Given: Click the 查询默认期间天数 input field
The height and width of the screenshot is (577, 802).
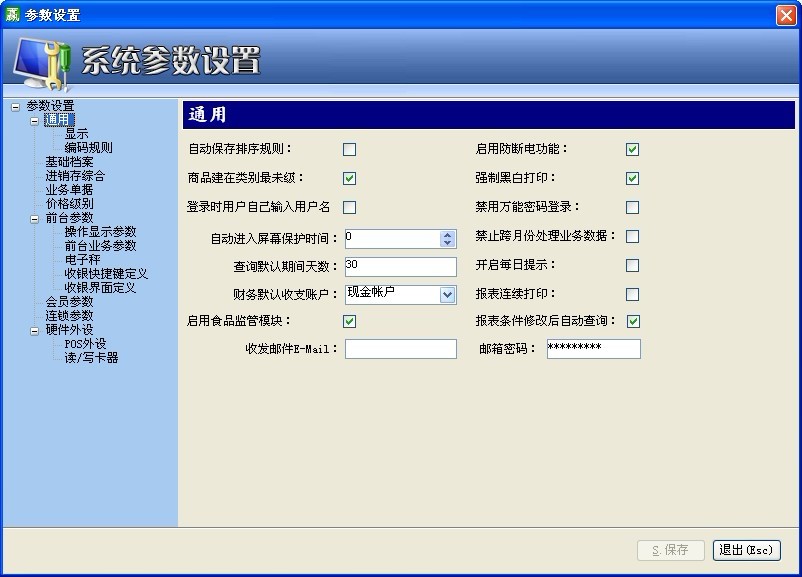Looking at the screenshot, I should [400, 266].
